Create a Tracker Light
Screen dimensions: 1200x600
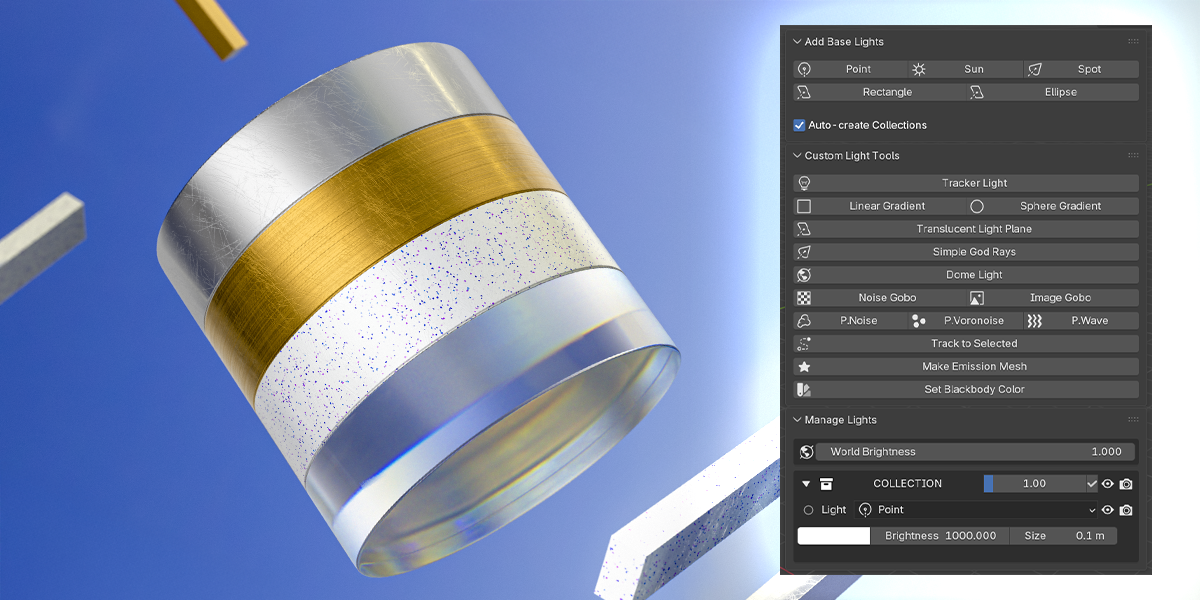pyautogui.click(x=966, y=183)
